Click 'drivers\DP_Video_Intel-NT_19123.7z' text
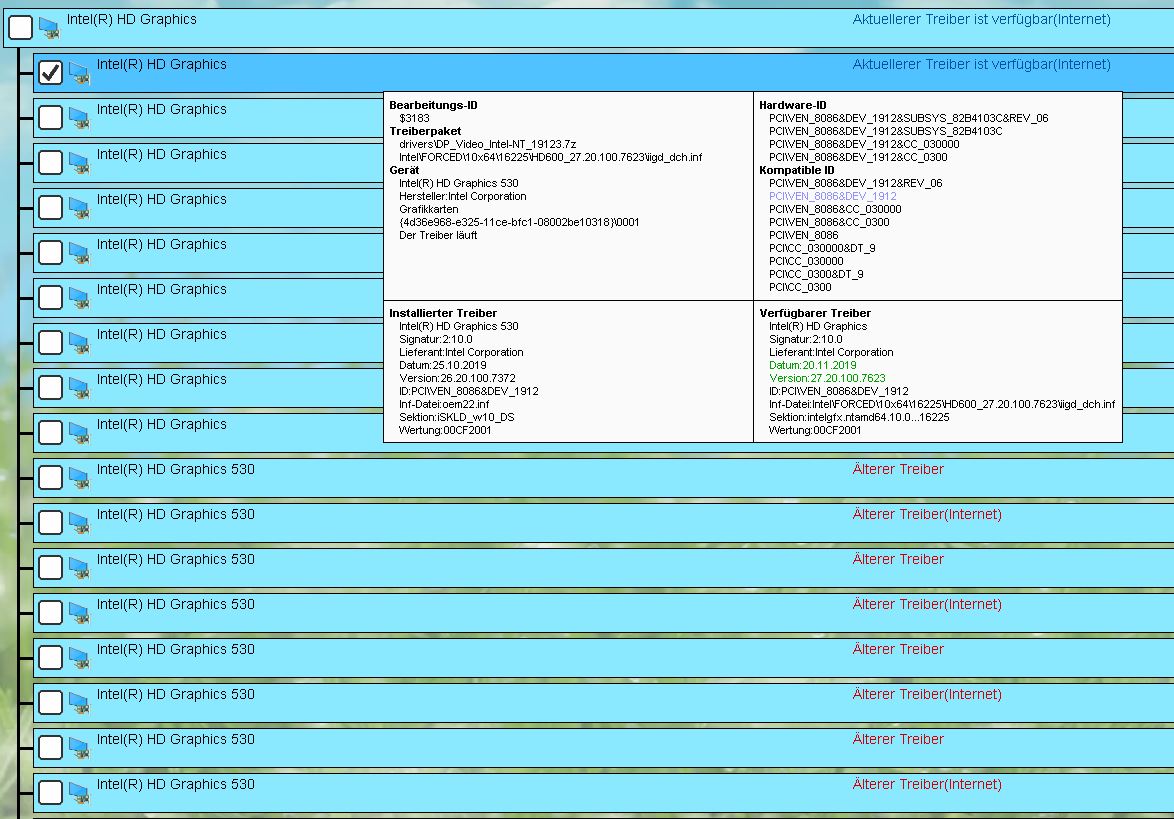 point(487,144)
